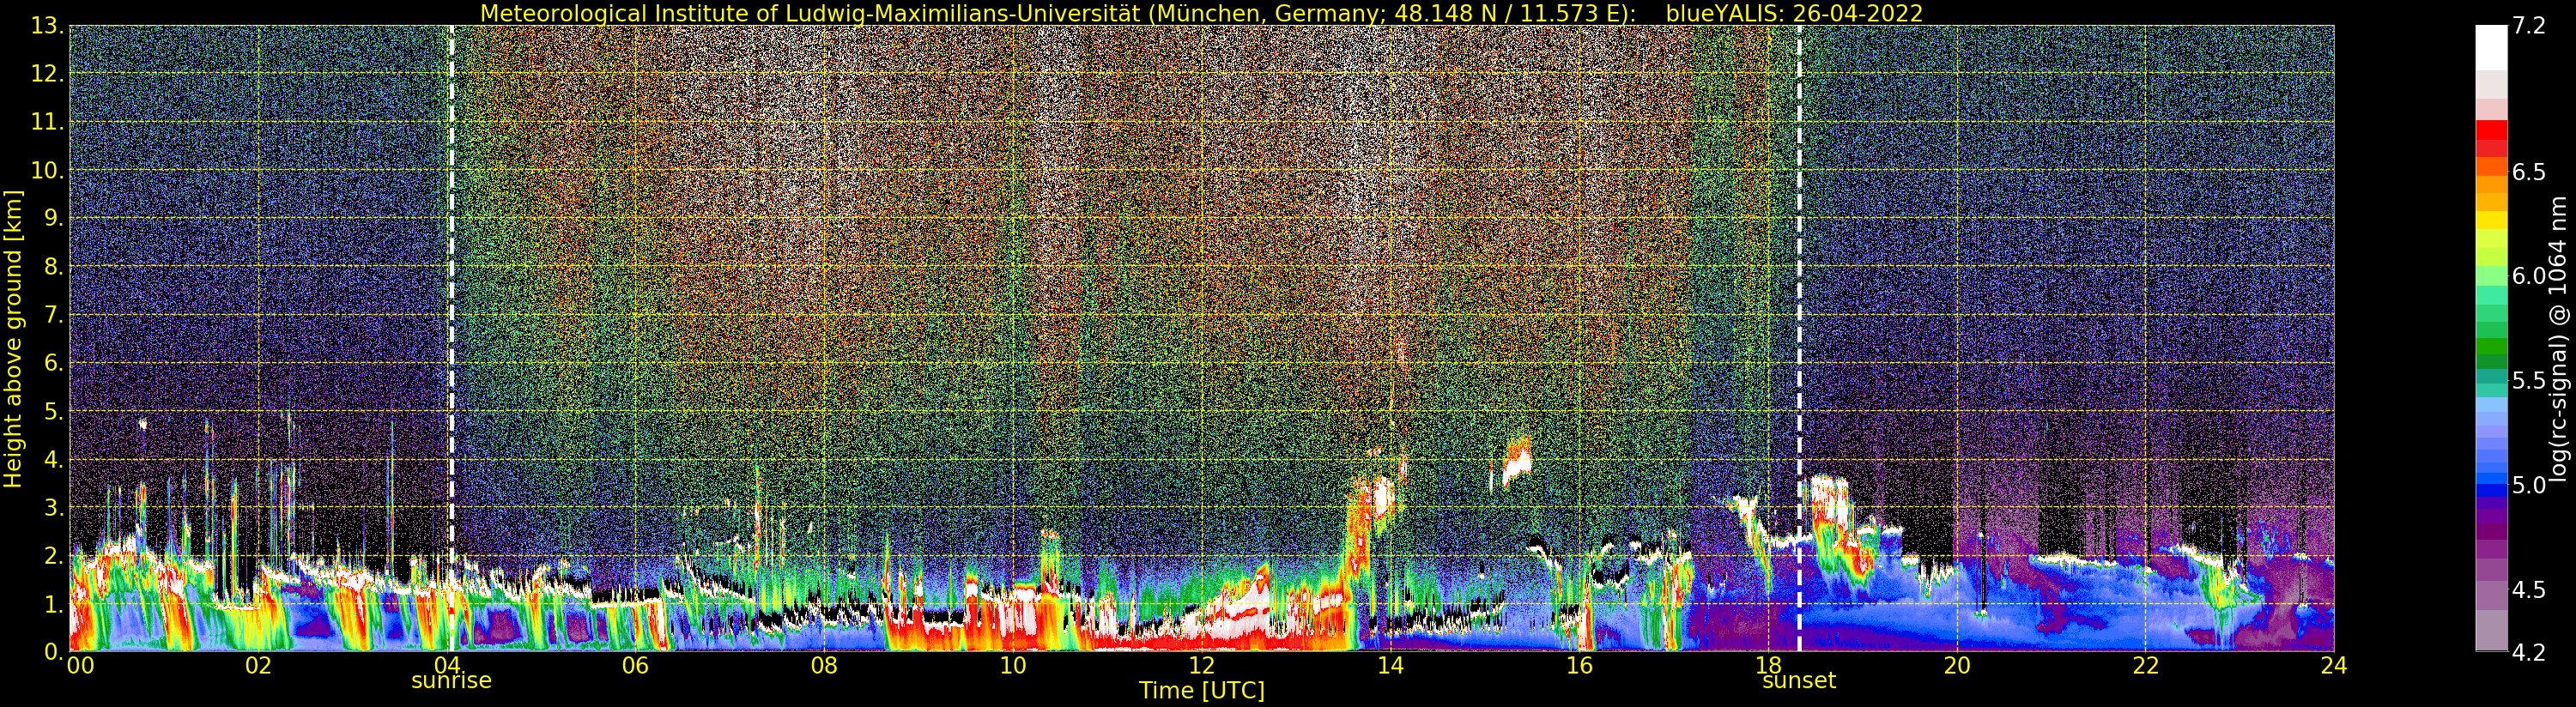Click the height axis tick label 8
Image resolution: width=2576 pixels, height=707 pixels.
coord(54,267)
